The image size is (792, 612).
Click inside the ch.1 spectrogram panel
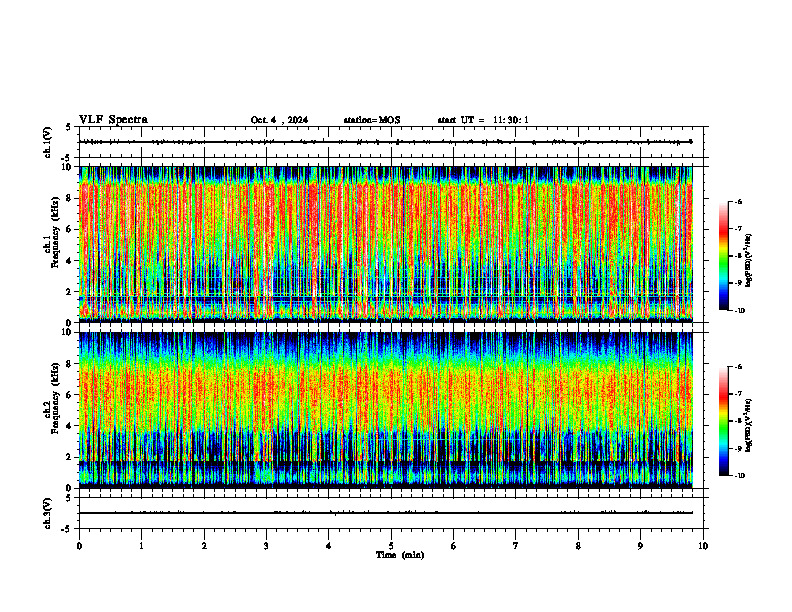(x=386, y=244)
